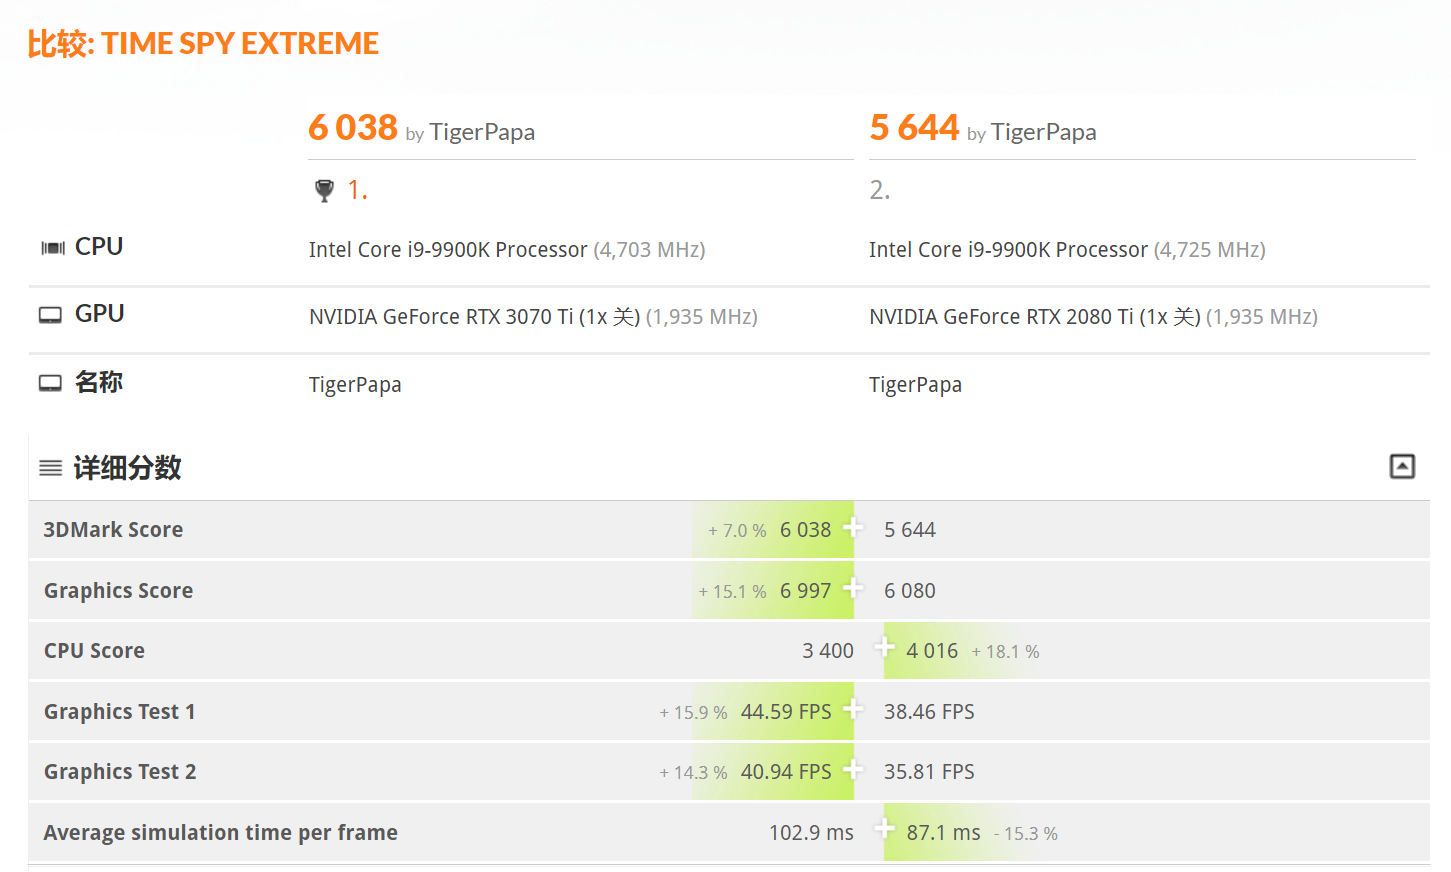Click the list icon beside 详细分数
The width and height of the screenshot is (1451, 872).
[x=51, y=468]
